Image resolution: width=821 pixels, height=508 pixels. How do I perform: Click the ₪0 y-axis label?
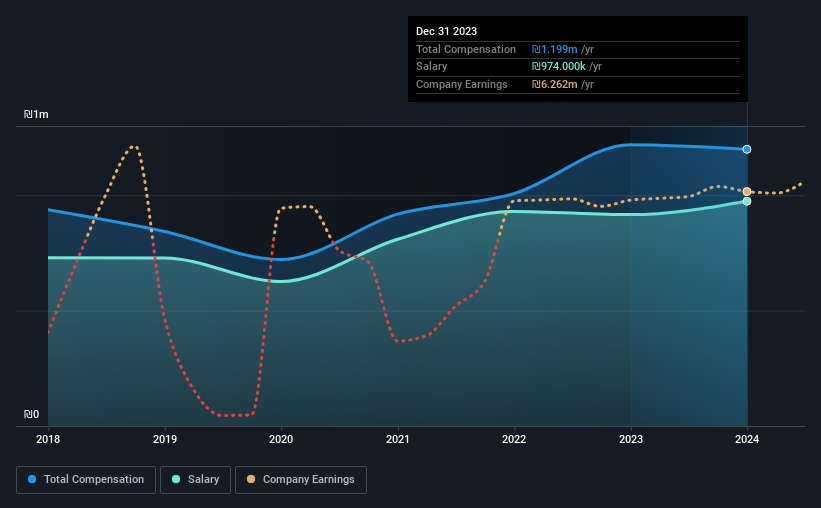coord(31,414)
